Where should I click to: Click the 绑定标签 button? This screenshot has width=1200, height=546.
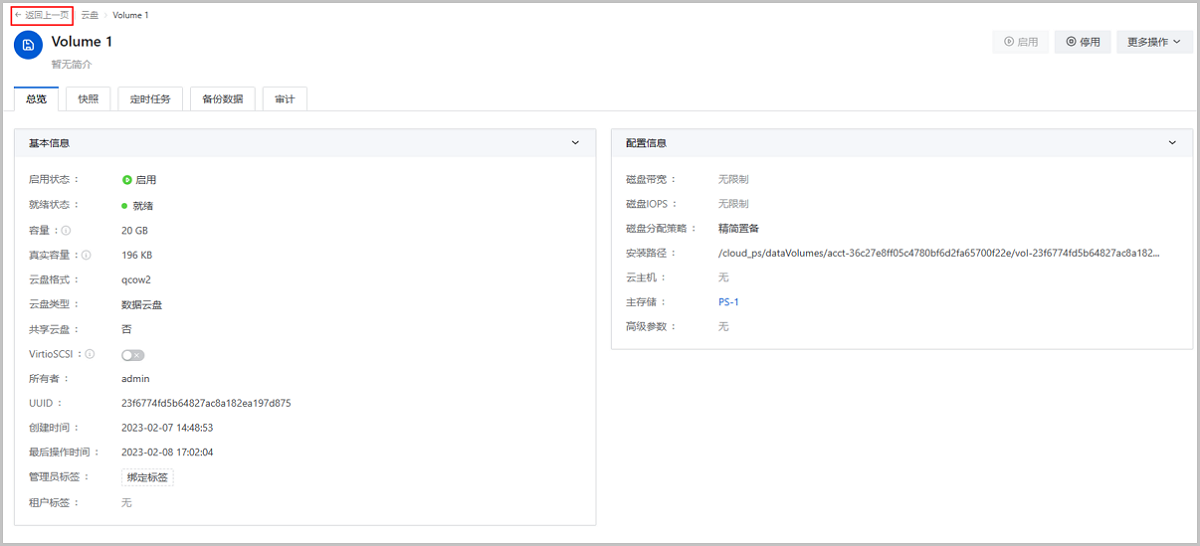(148, 478)
